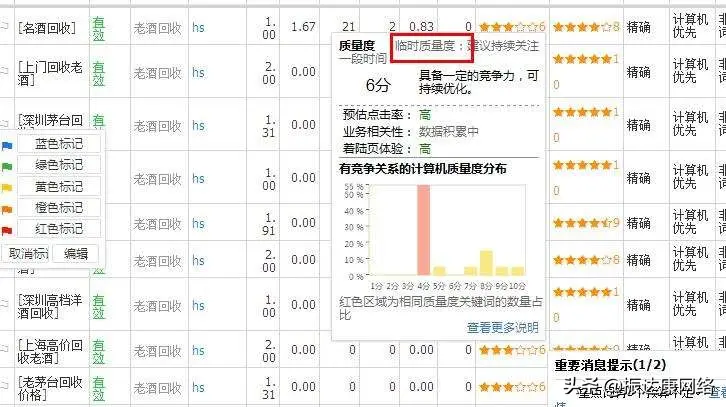Click the five-star rating in the [上门回收老酒] row
The image size is (726, 407).
point(586,59)
